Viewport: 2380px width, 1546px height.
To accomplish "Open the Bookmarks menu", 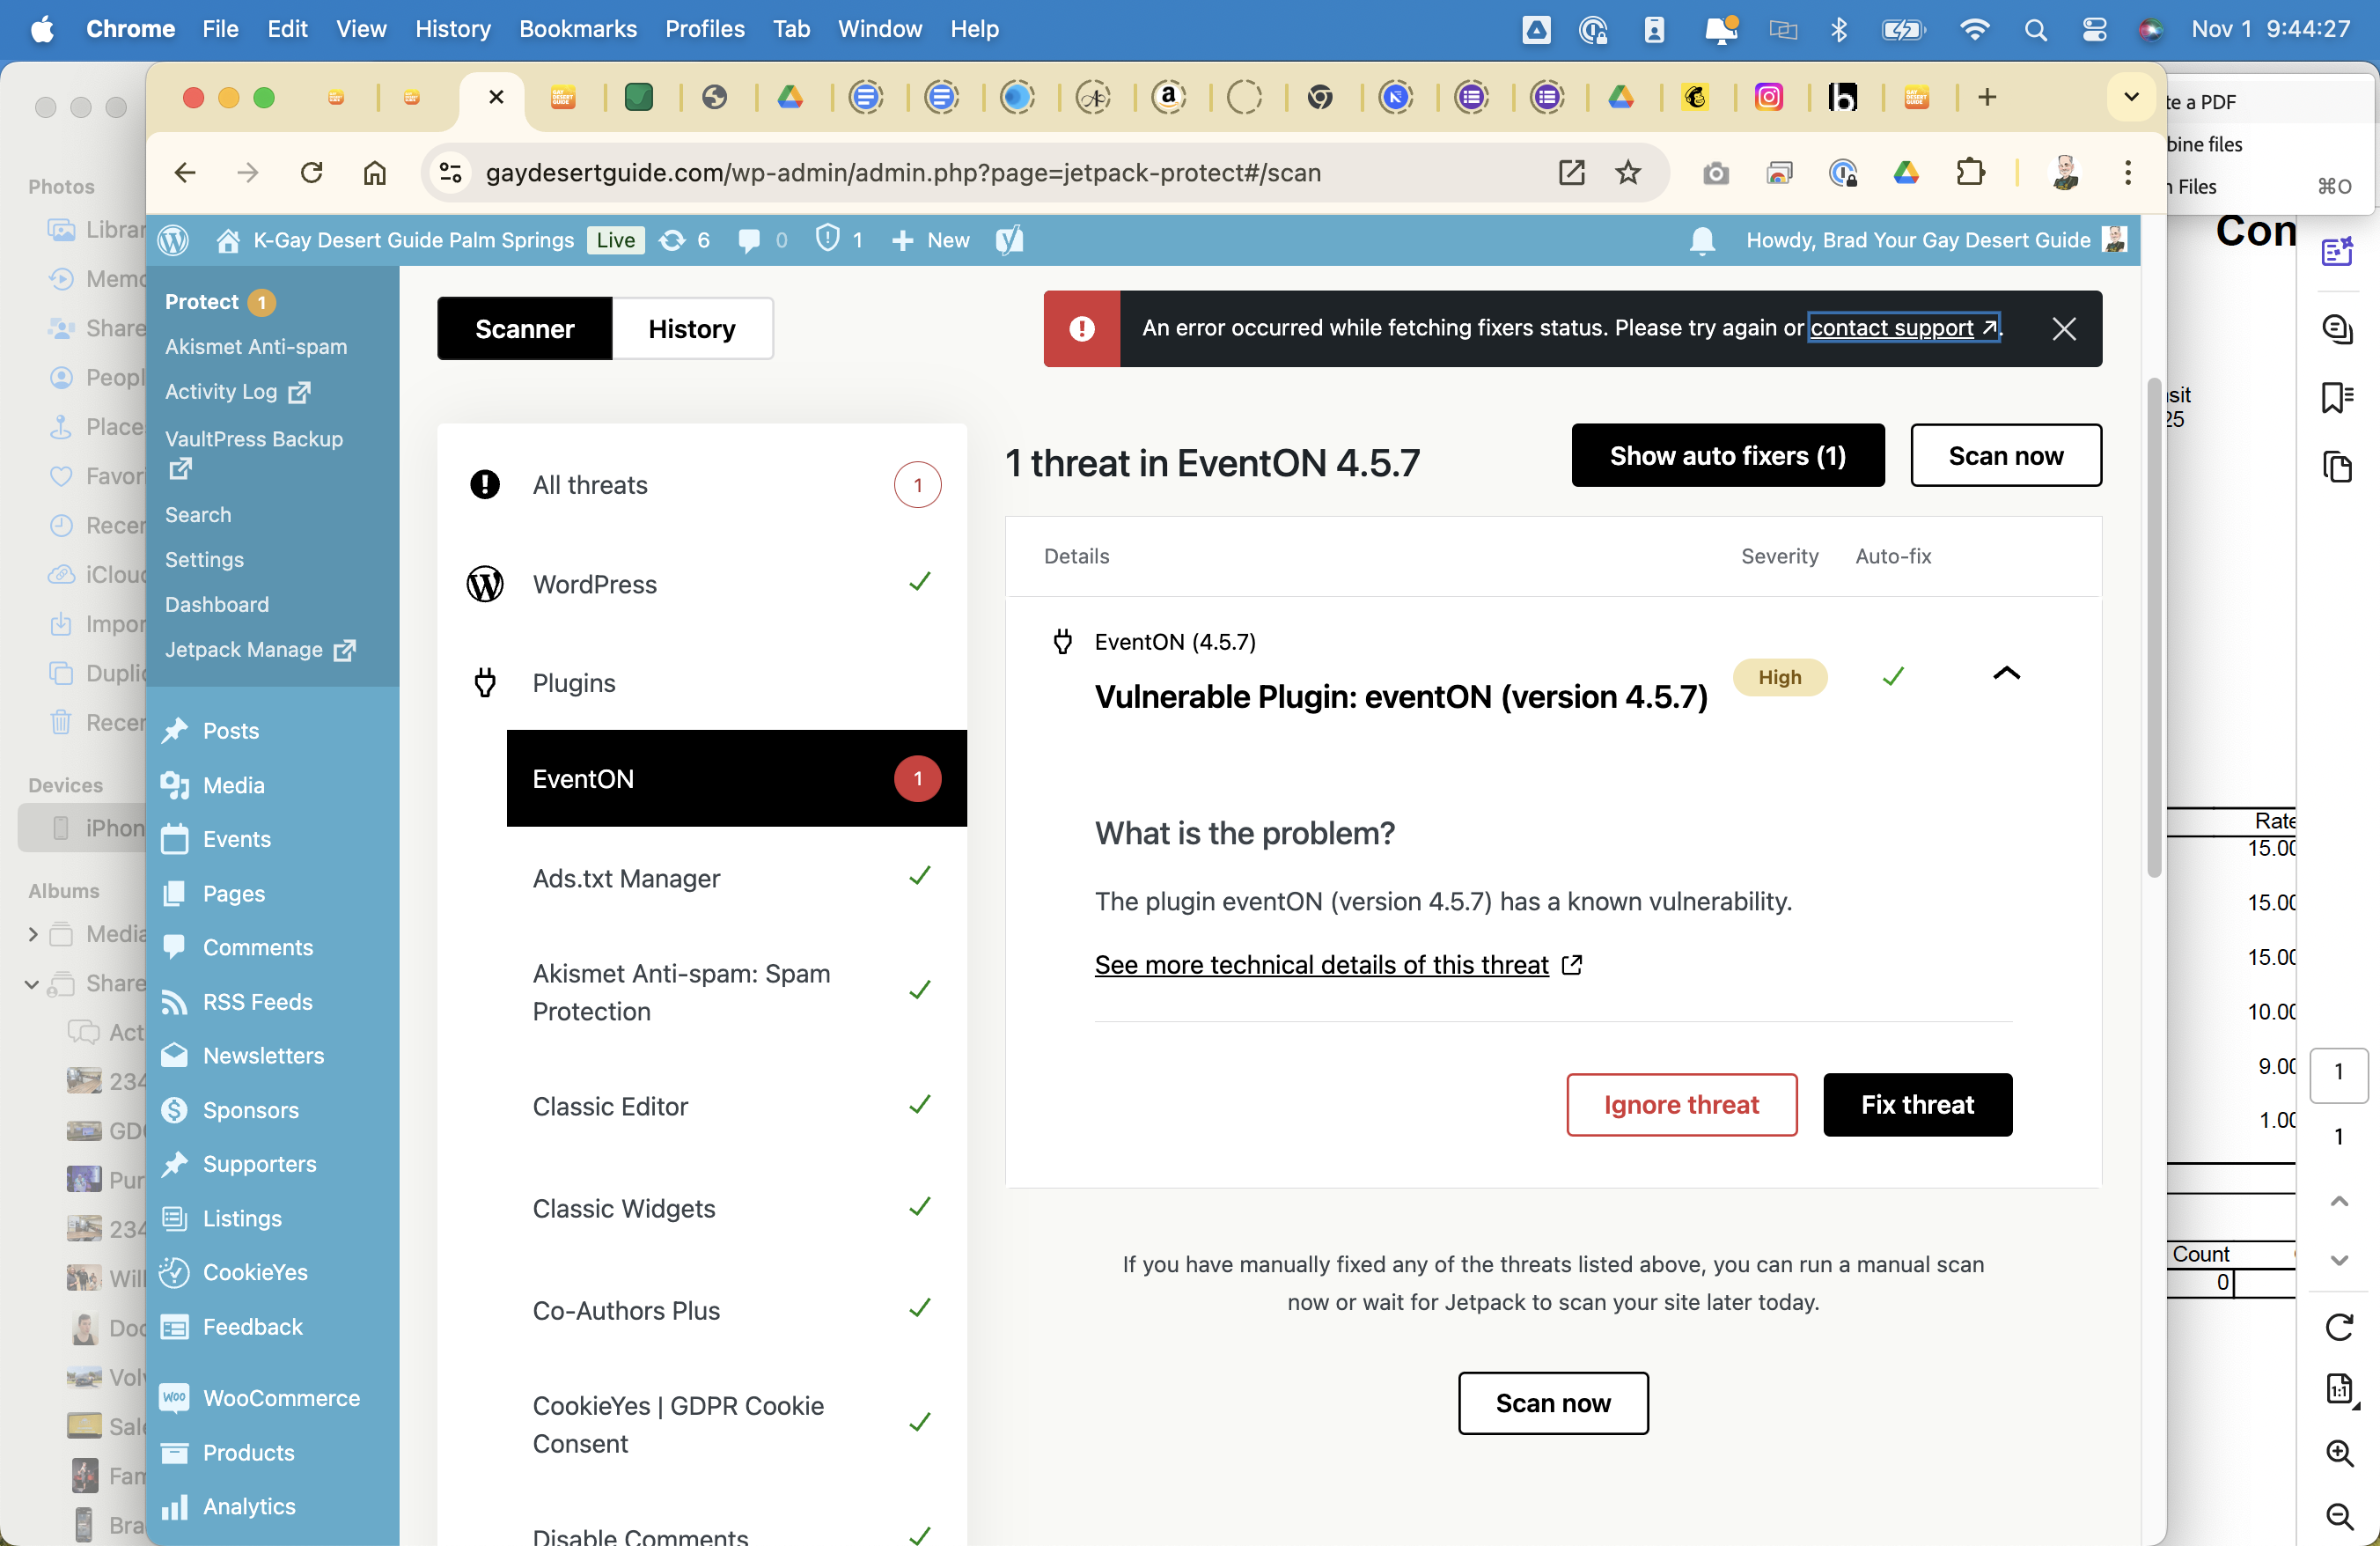I will click(x=578, y=29).
